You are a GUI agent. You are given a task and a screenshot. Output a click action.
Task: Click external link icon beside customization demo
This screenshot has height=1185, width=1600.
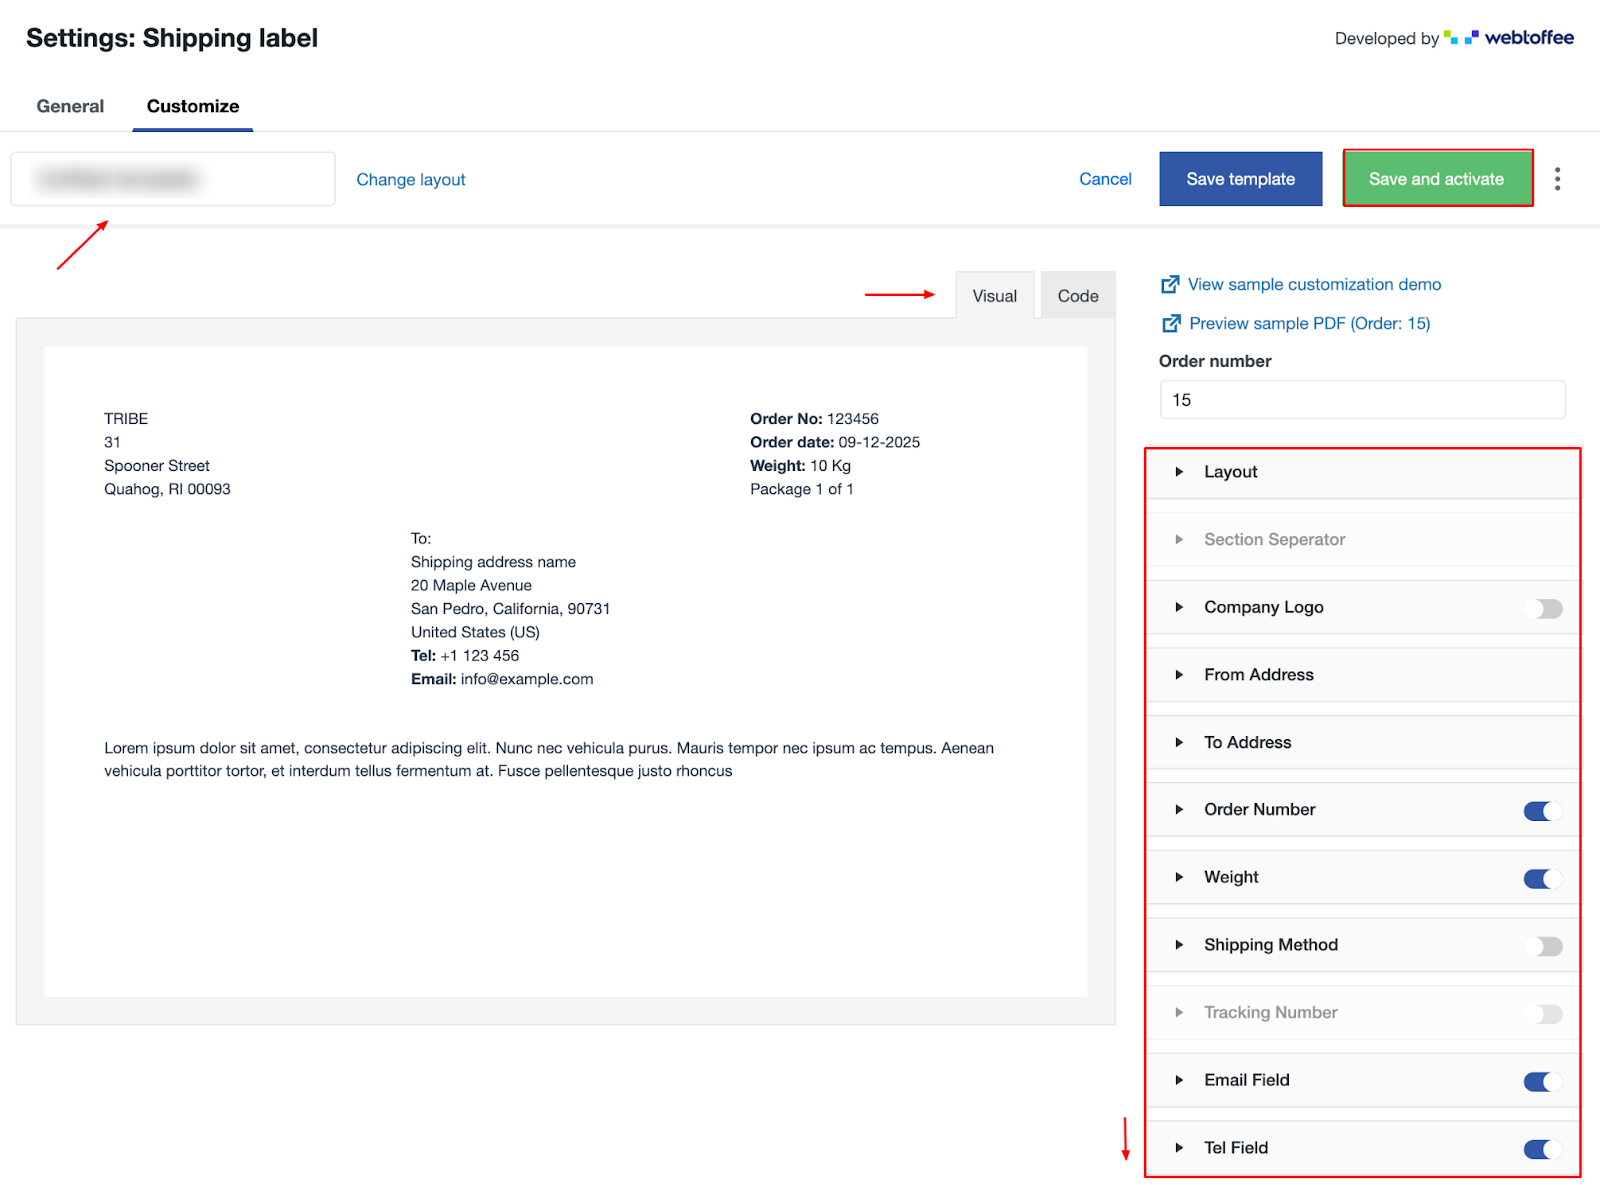[x=1169, y=285]
